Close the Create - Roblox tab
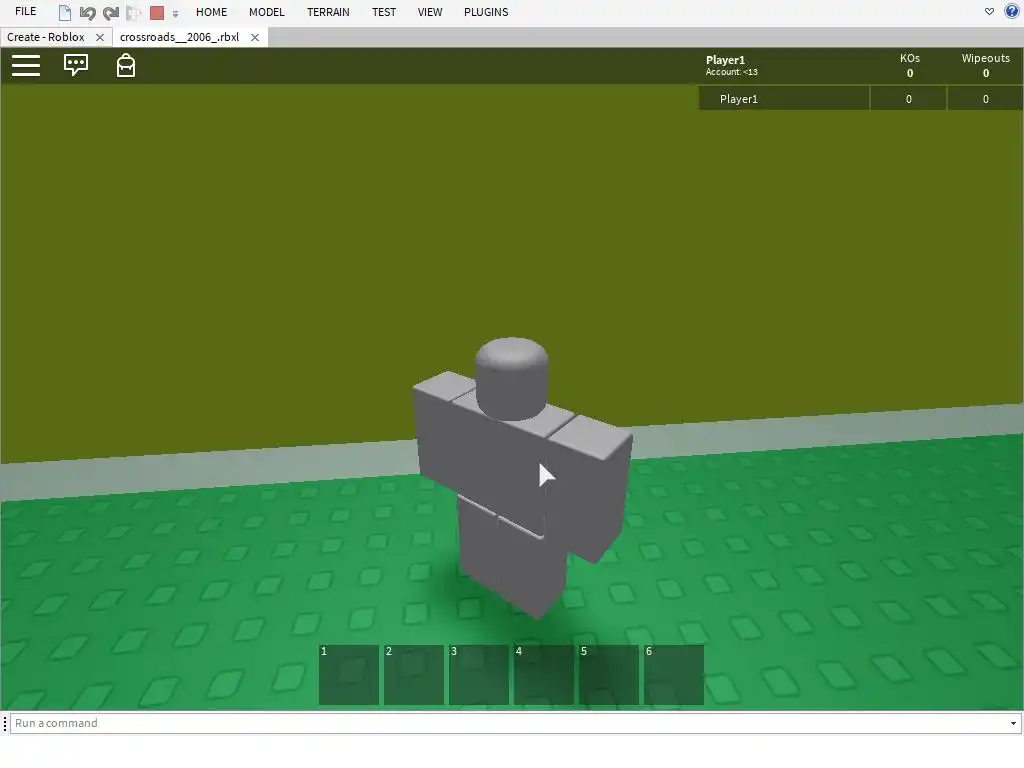 coord(100,38)
